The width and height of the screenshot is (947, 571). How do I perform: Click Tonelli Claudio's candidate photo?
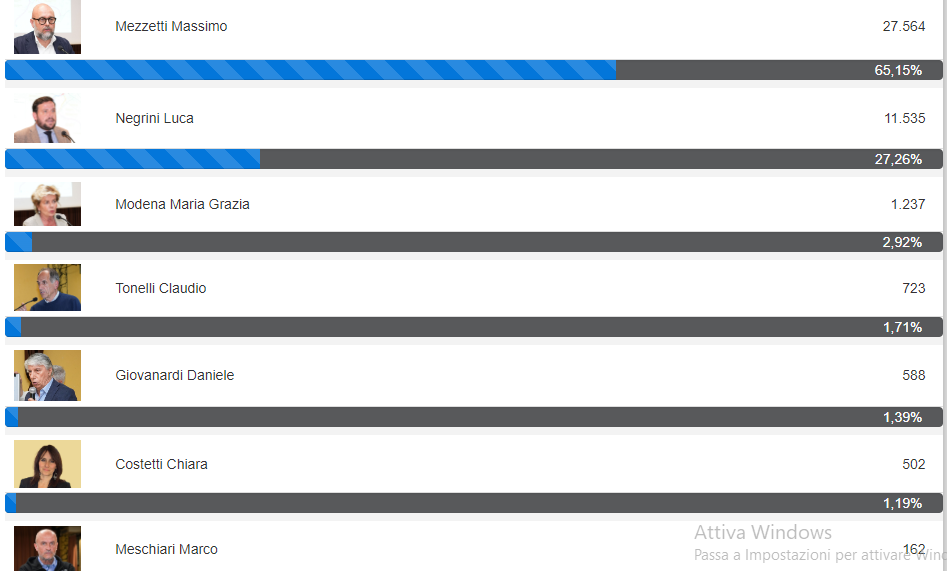47,288
